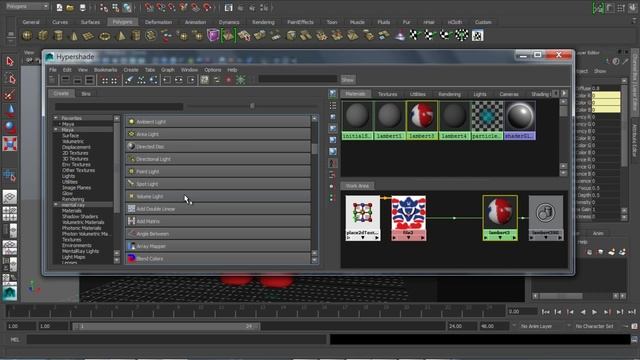Select the arrow Select tool in toolbox
The width and height of the screenshot is (640, 360).
point(10,61)
